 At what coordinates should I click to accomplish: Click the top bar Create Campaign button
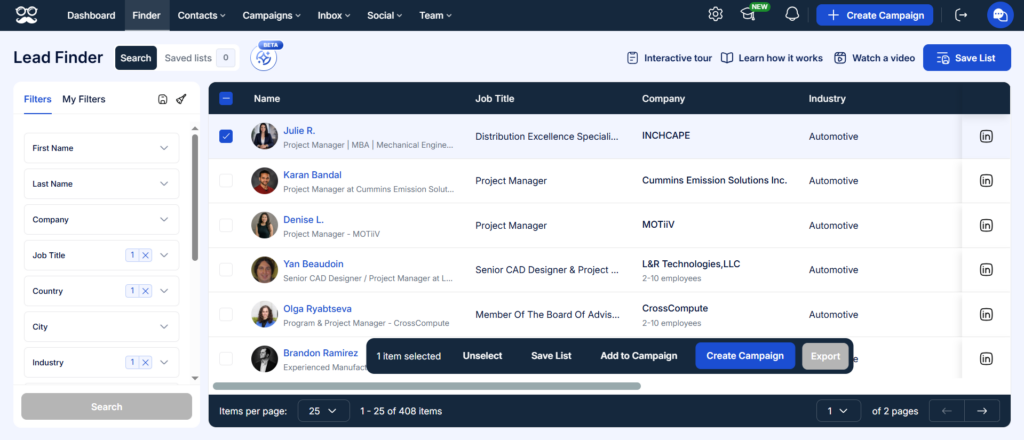click(875, 15)
